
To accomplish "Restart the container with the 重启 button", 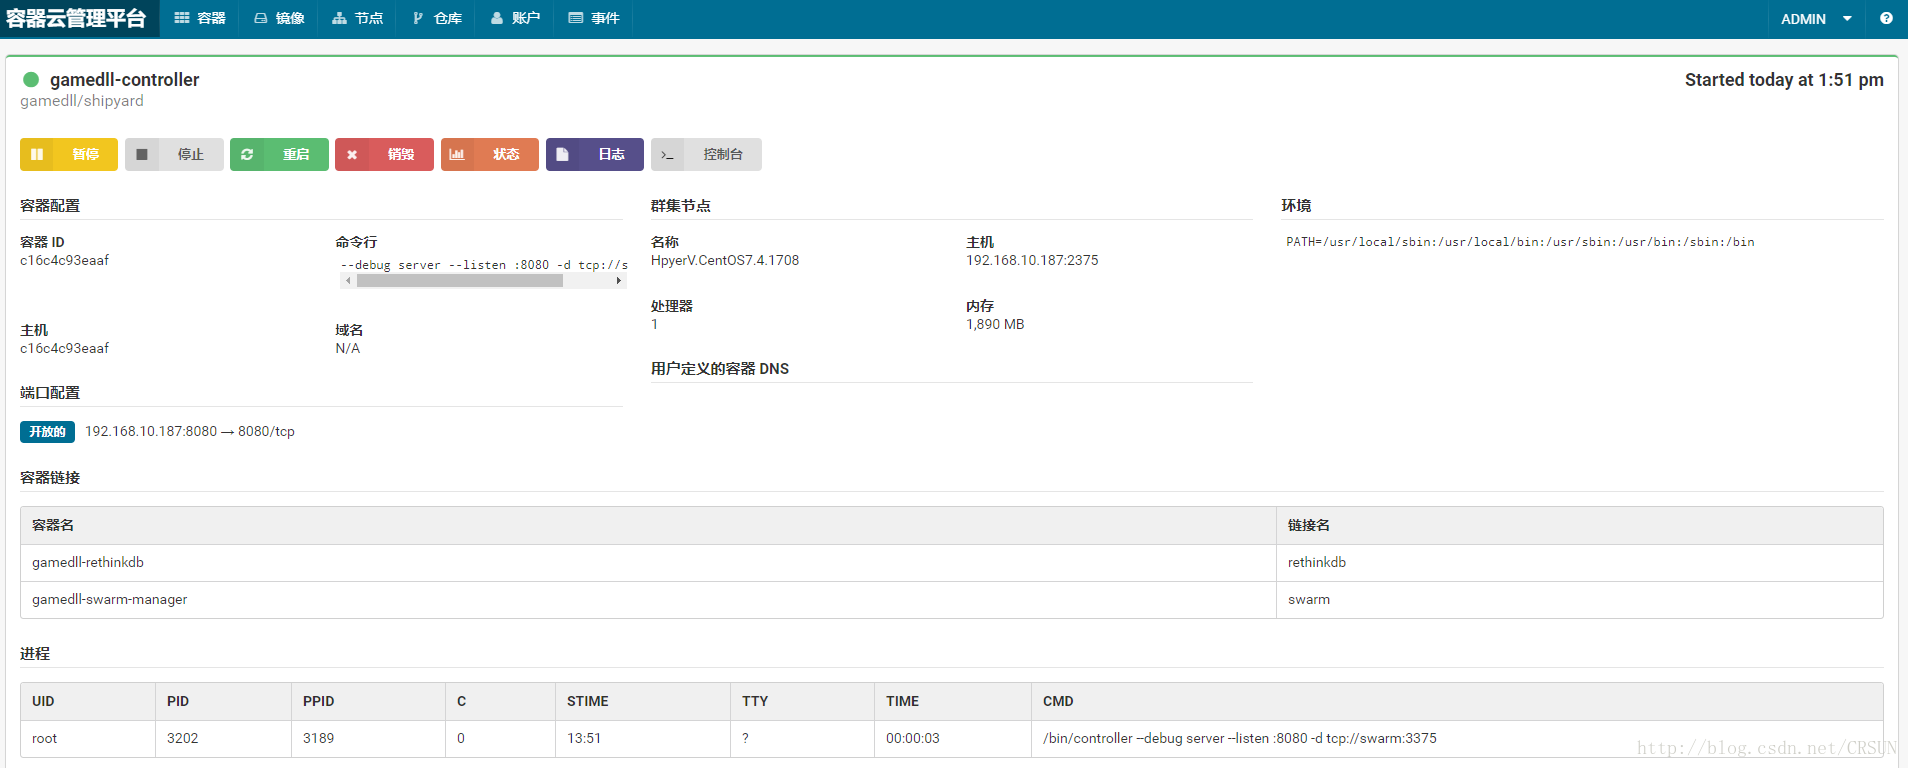I will 279,154.
